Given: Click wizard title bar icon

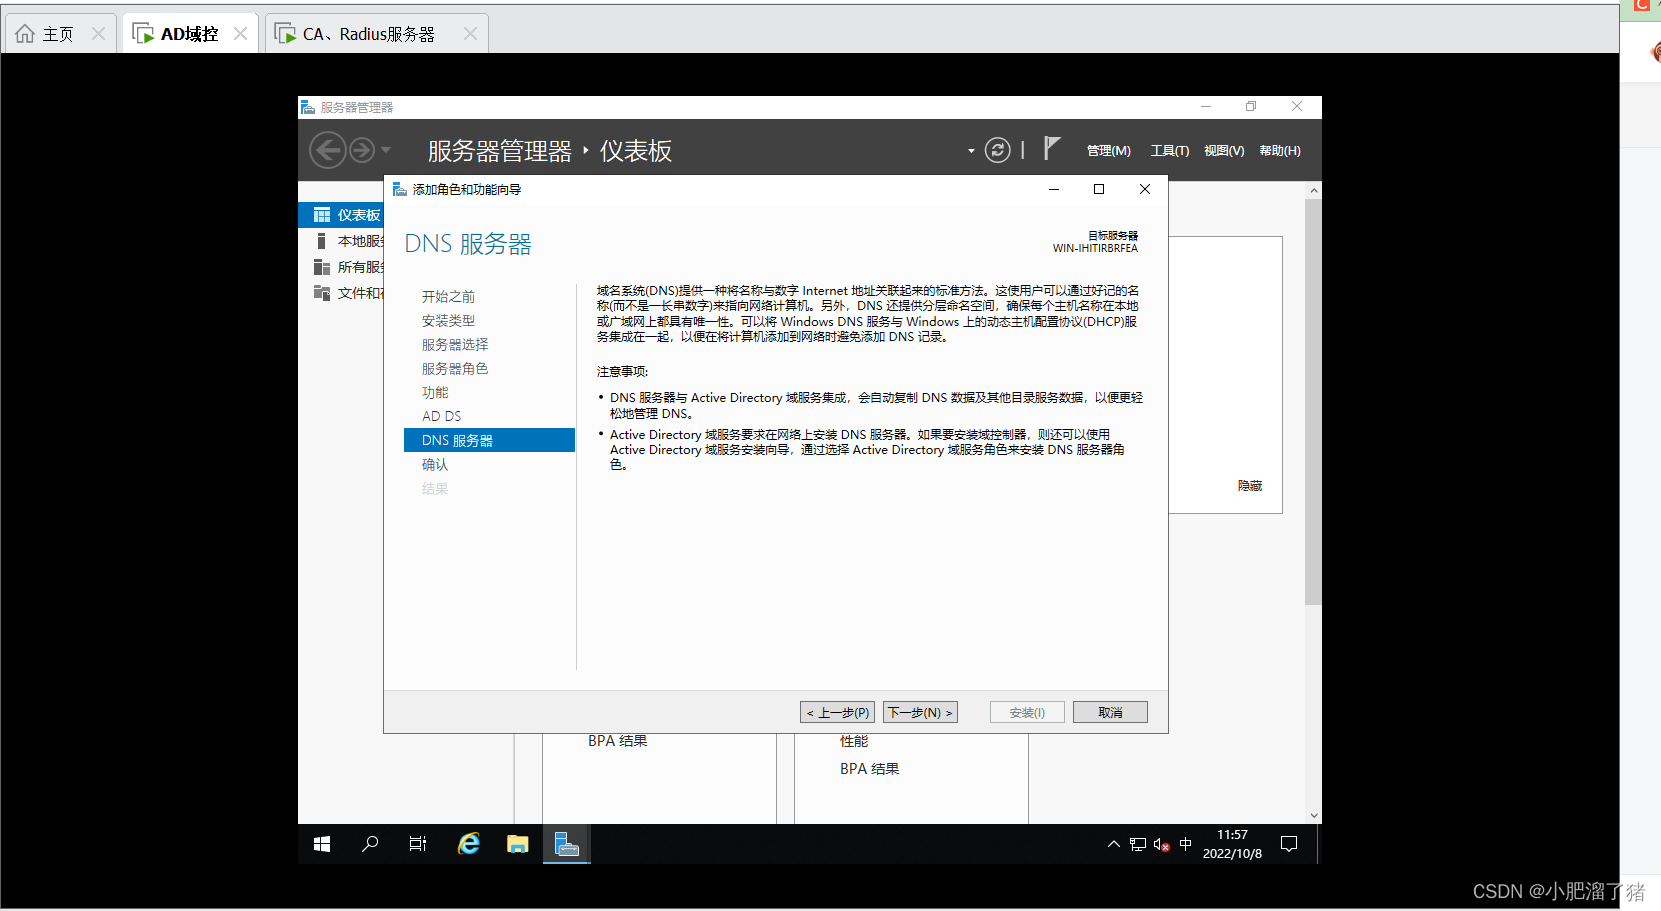Looking at the screenshot, I should coord(400,189).
